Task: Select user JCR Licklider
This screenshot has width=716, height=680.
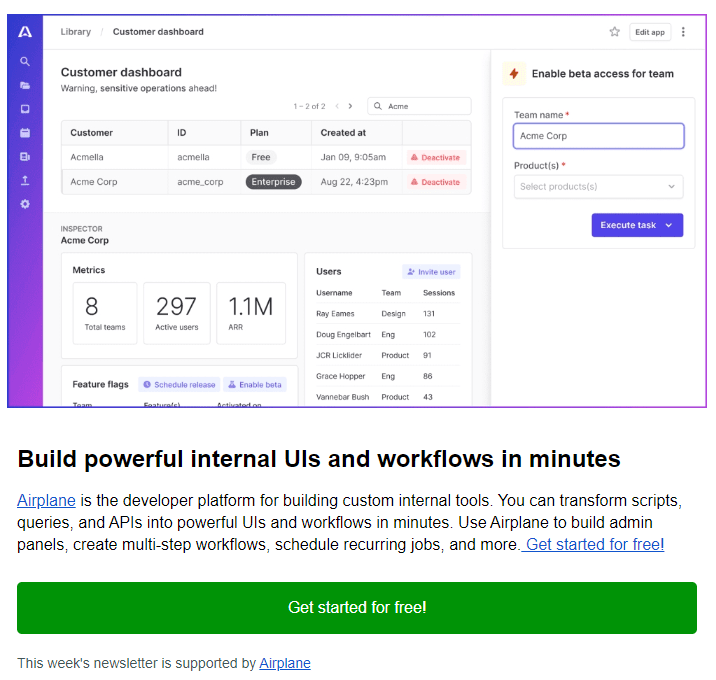Action: pyautogui.click(x=339, y=355)
